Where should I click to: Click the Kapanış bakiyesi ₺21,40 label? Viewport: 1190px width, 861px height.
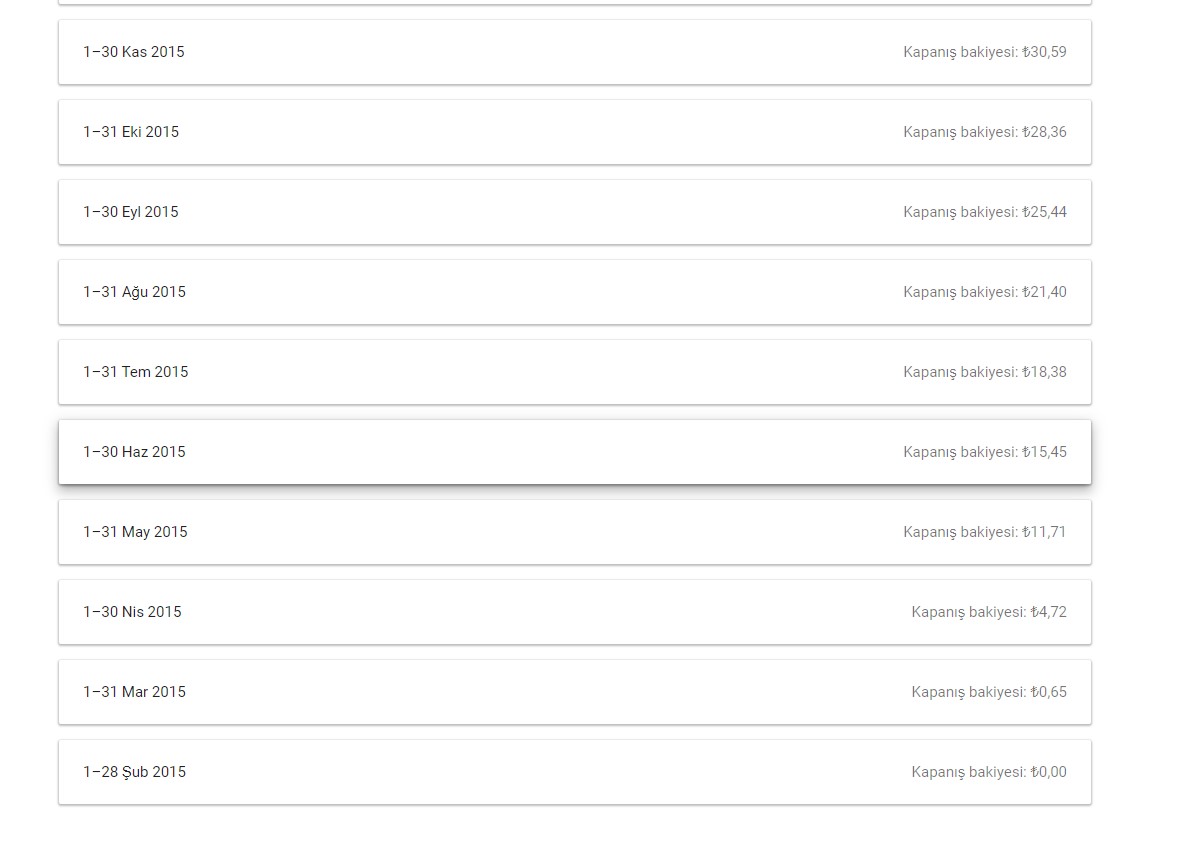tap(985, 292)
